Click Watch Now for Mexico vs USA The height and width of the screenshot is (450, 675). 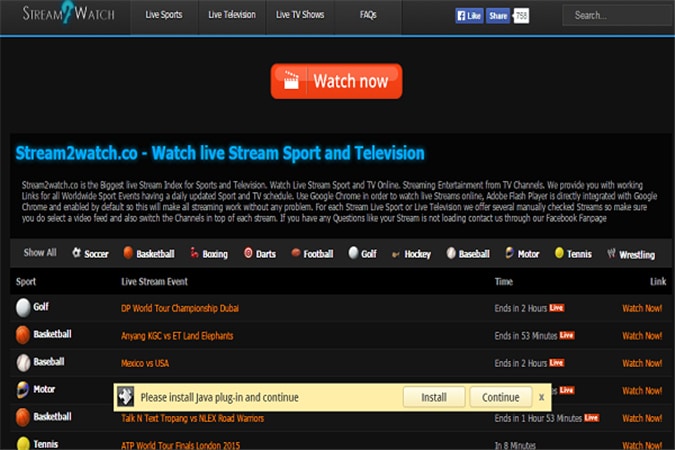click(642, 363)
